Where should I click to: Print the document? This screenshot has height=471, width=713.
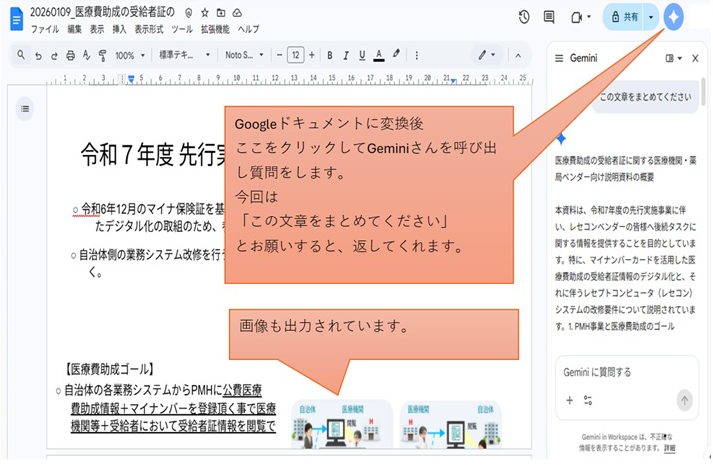70,55
